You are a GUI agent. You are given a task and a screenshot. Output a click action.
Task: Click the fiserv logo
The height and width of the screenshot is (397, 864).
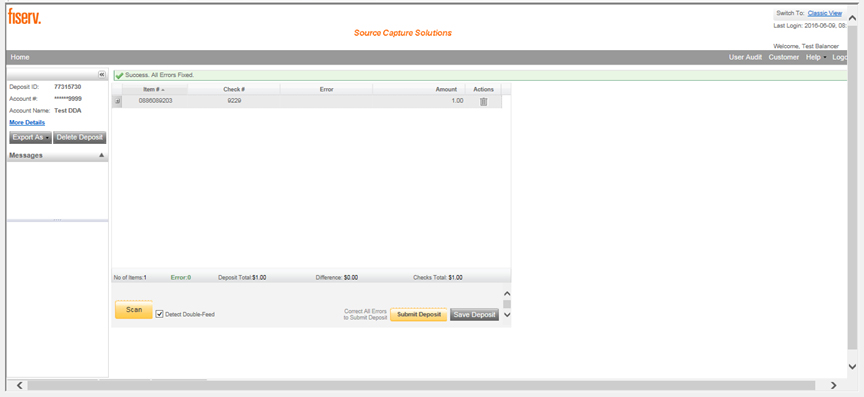coord(25,17)
